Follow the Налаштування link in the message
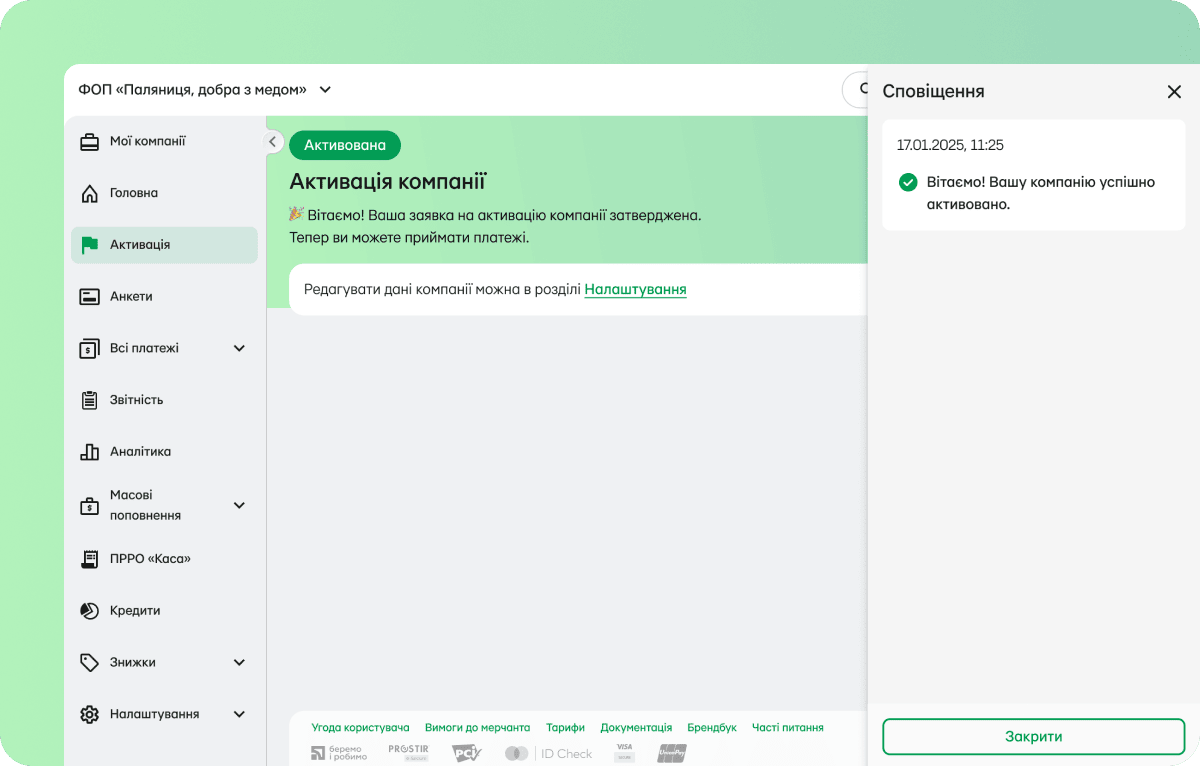This screenshot has width=1200, height=766. (635, 290)
